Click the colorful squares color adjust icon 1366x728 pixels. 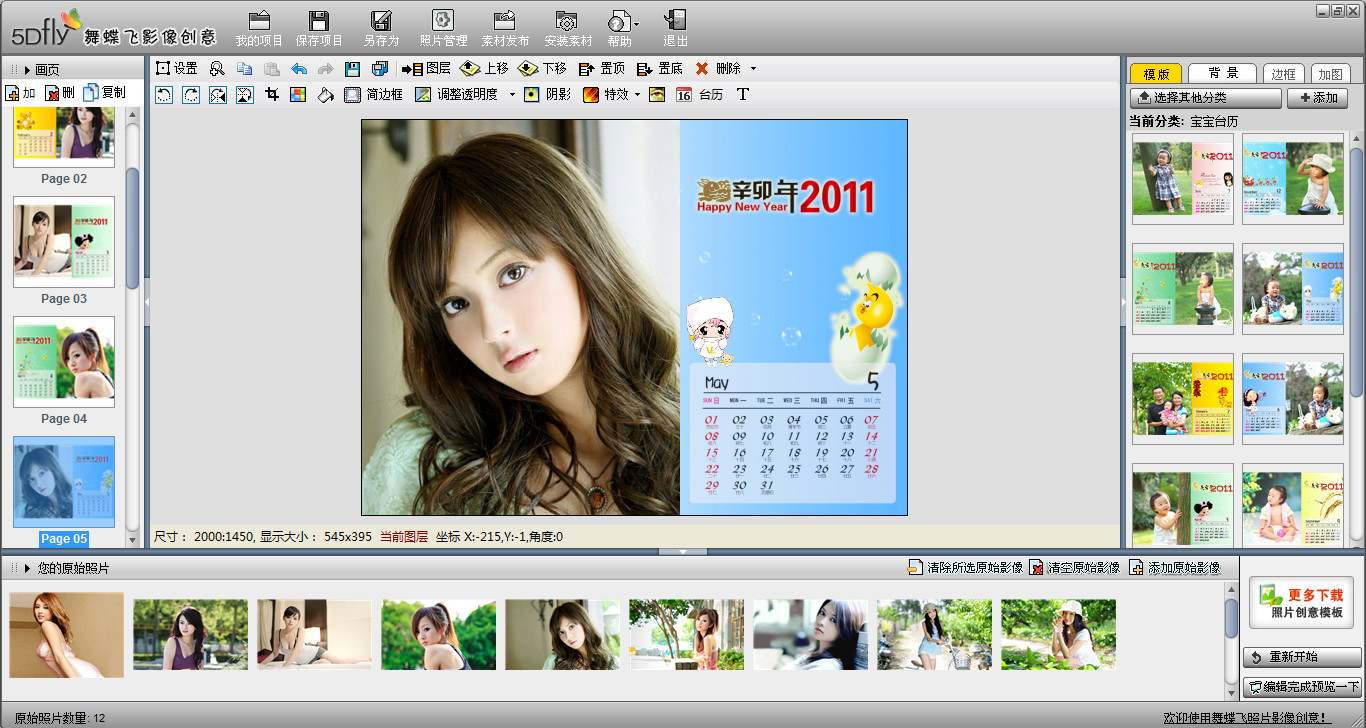[297, 95]
